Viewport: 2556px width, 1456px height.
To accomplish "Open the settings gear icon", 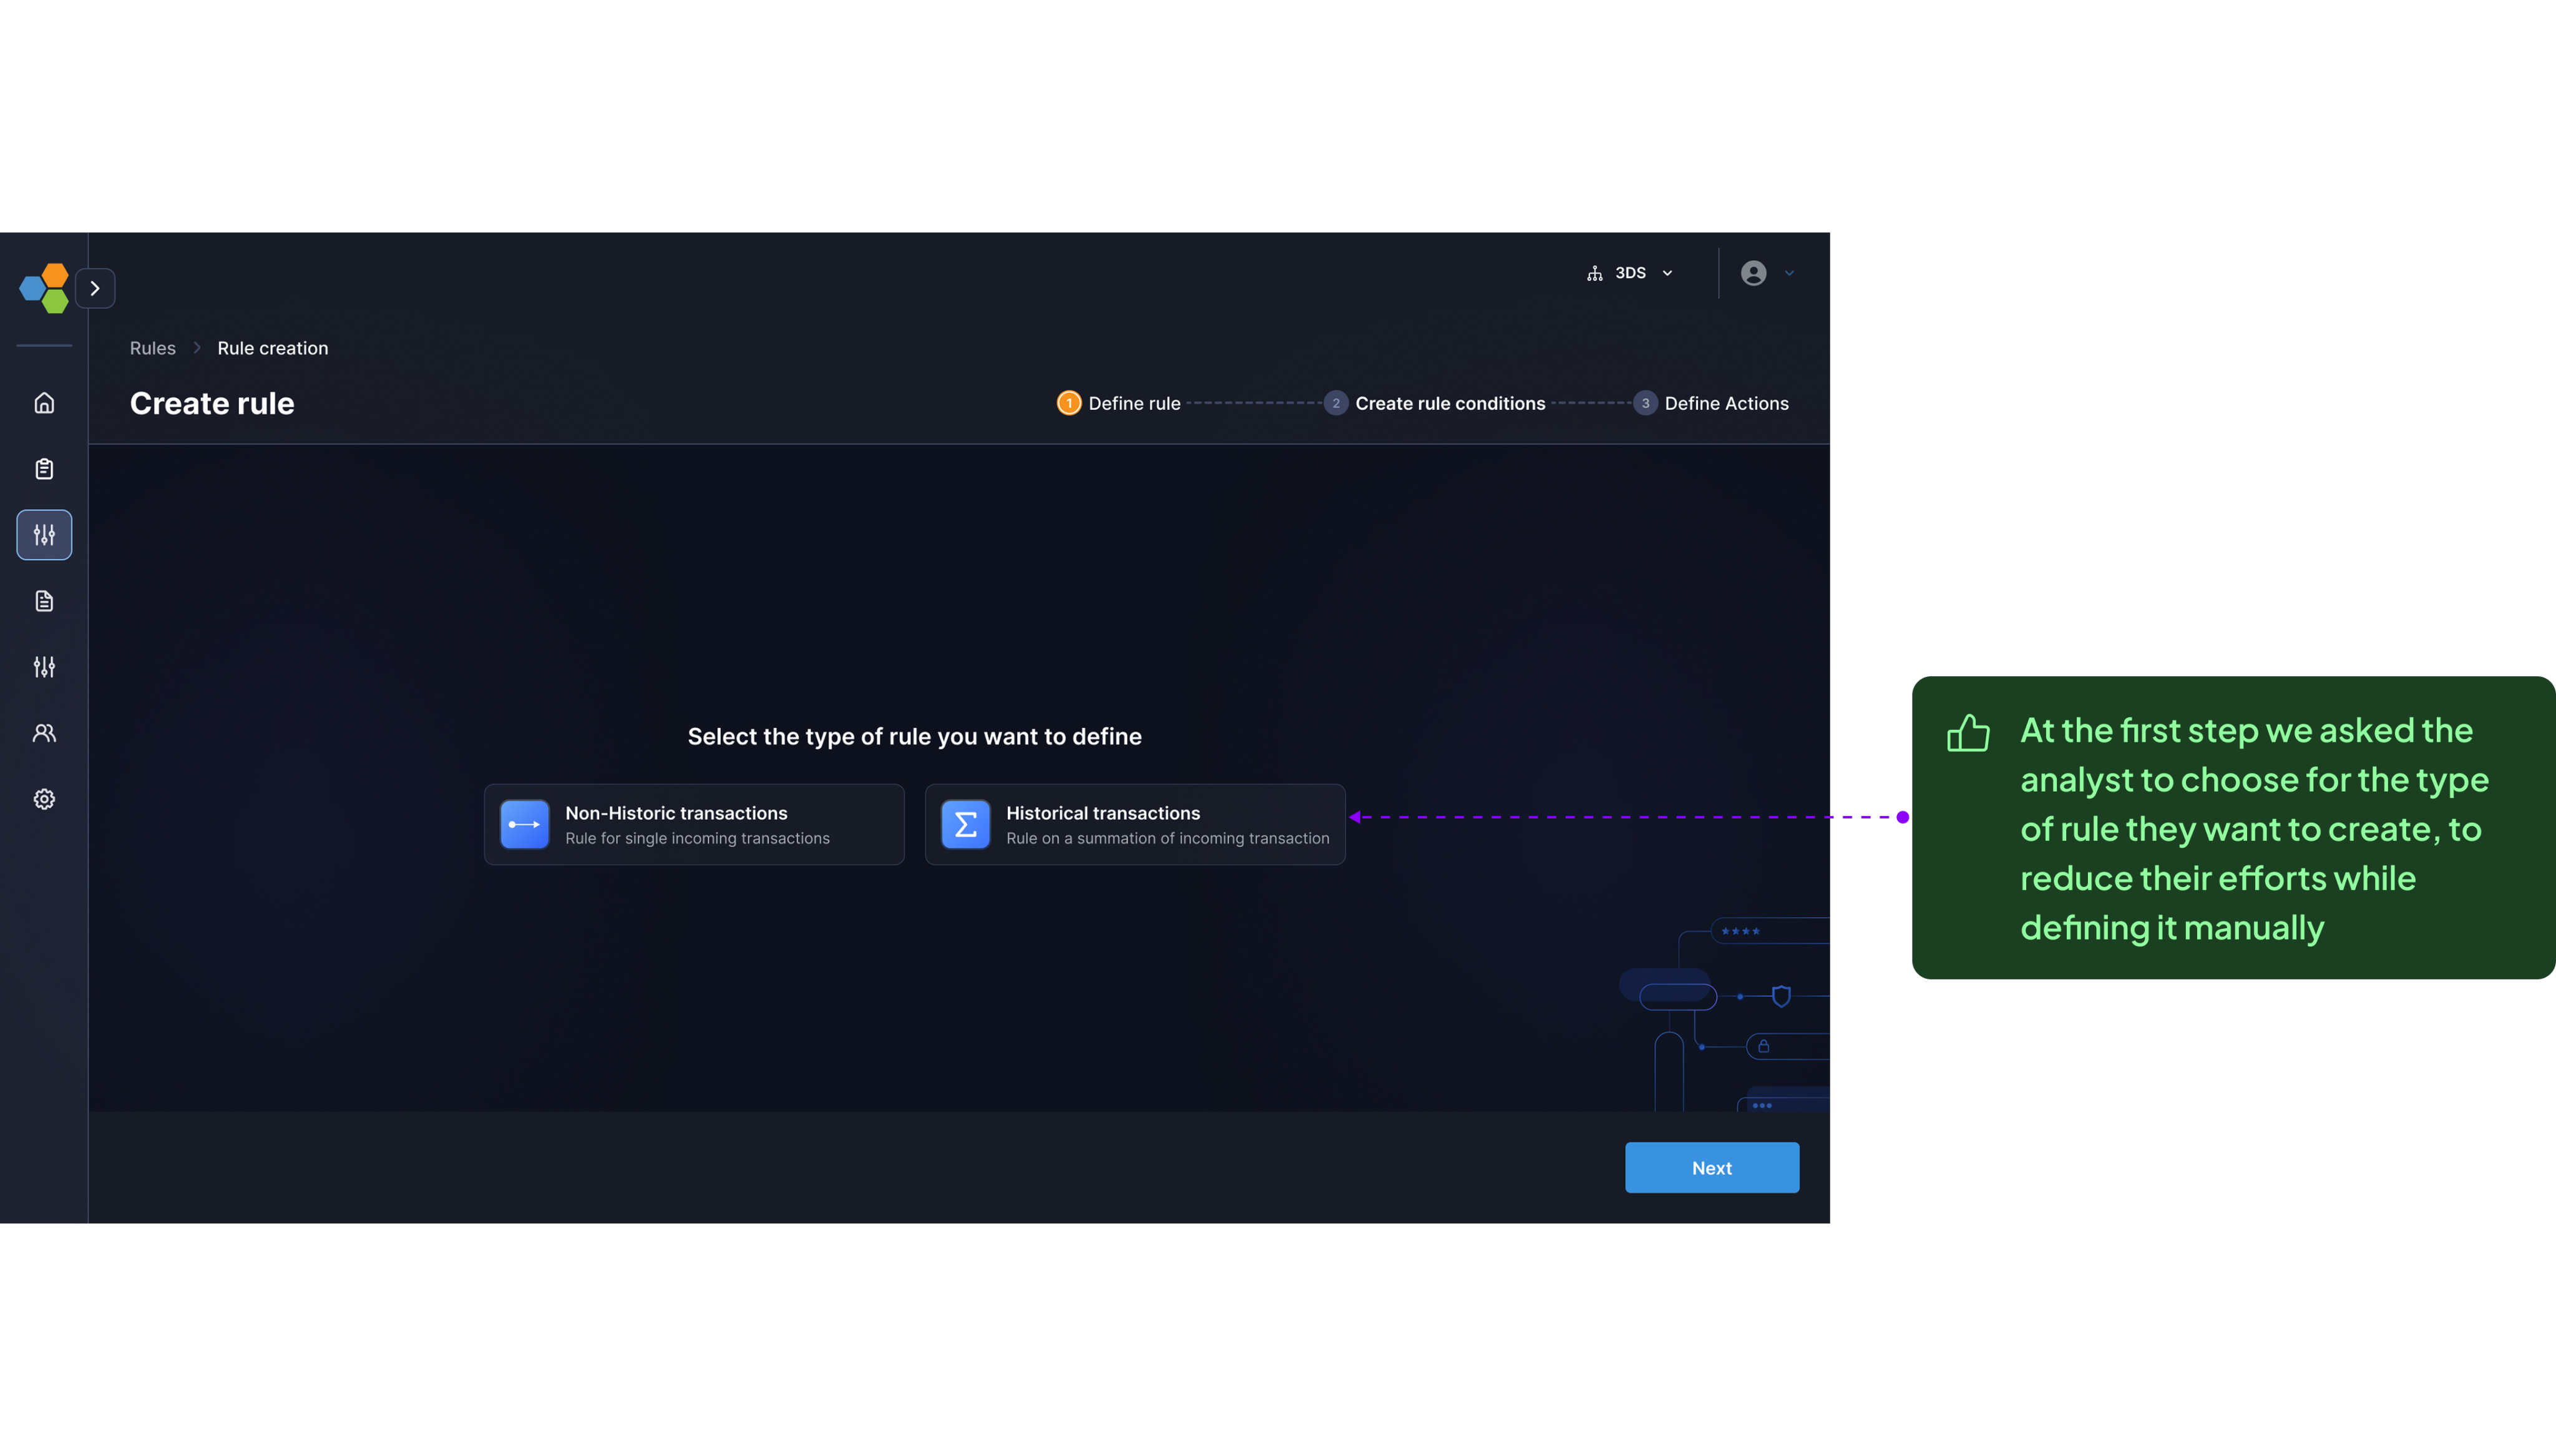I will (44, 799).
